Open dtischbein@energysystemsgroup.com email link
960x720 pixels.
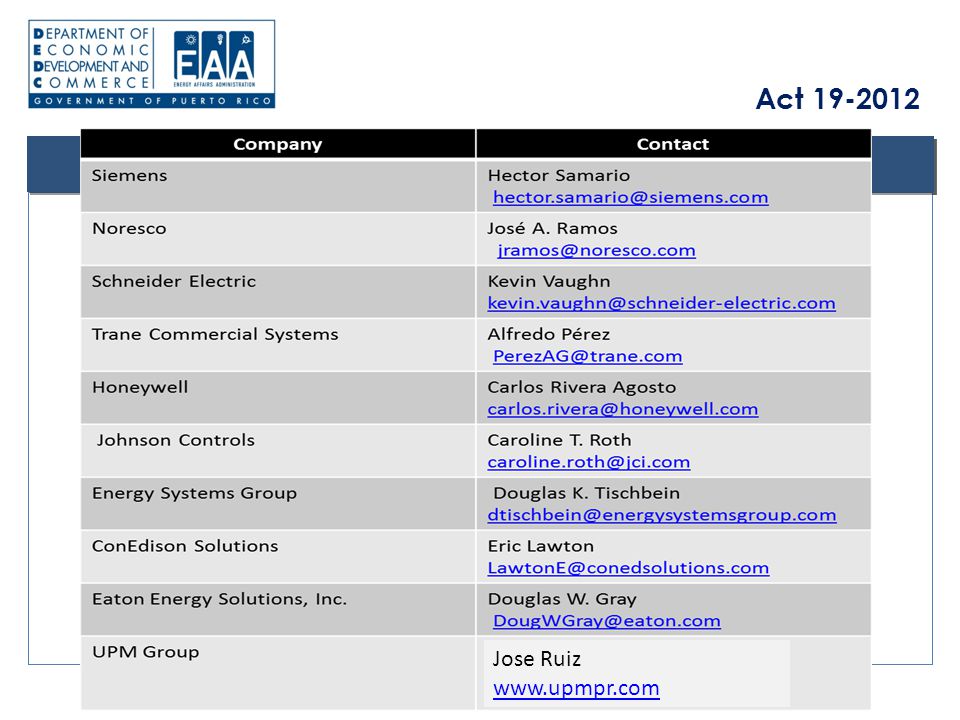662,515
